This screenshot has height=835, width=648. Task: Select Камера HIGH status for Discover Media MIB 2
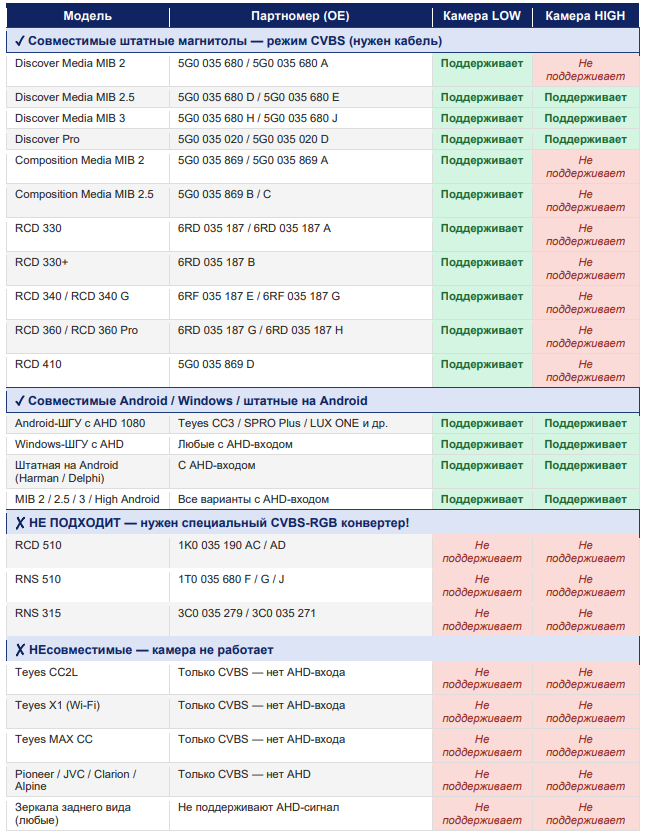pos(585,70)
